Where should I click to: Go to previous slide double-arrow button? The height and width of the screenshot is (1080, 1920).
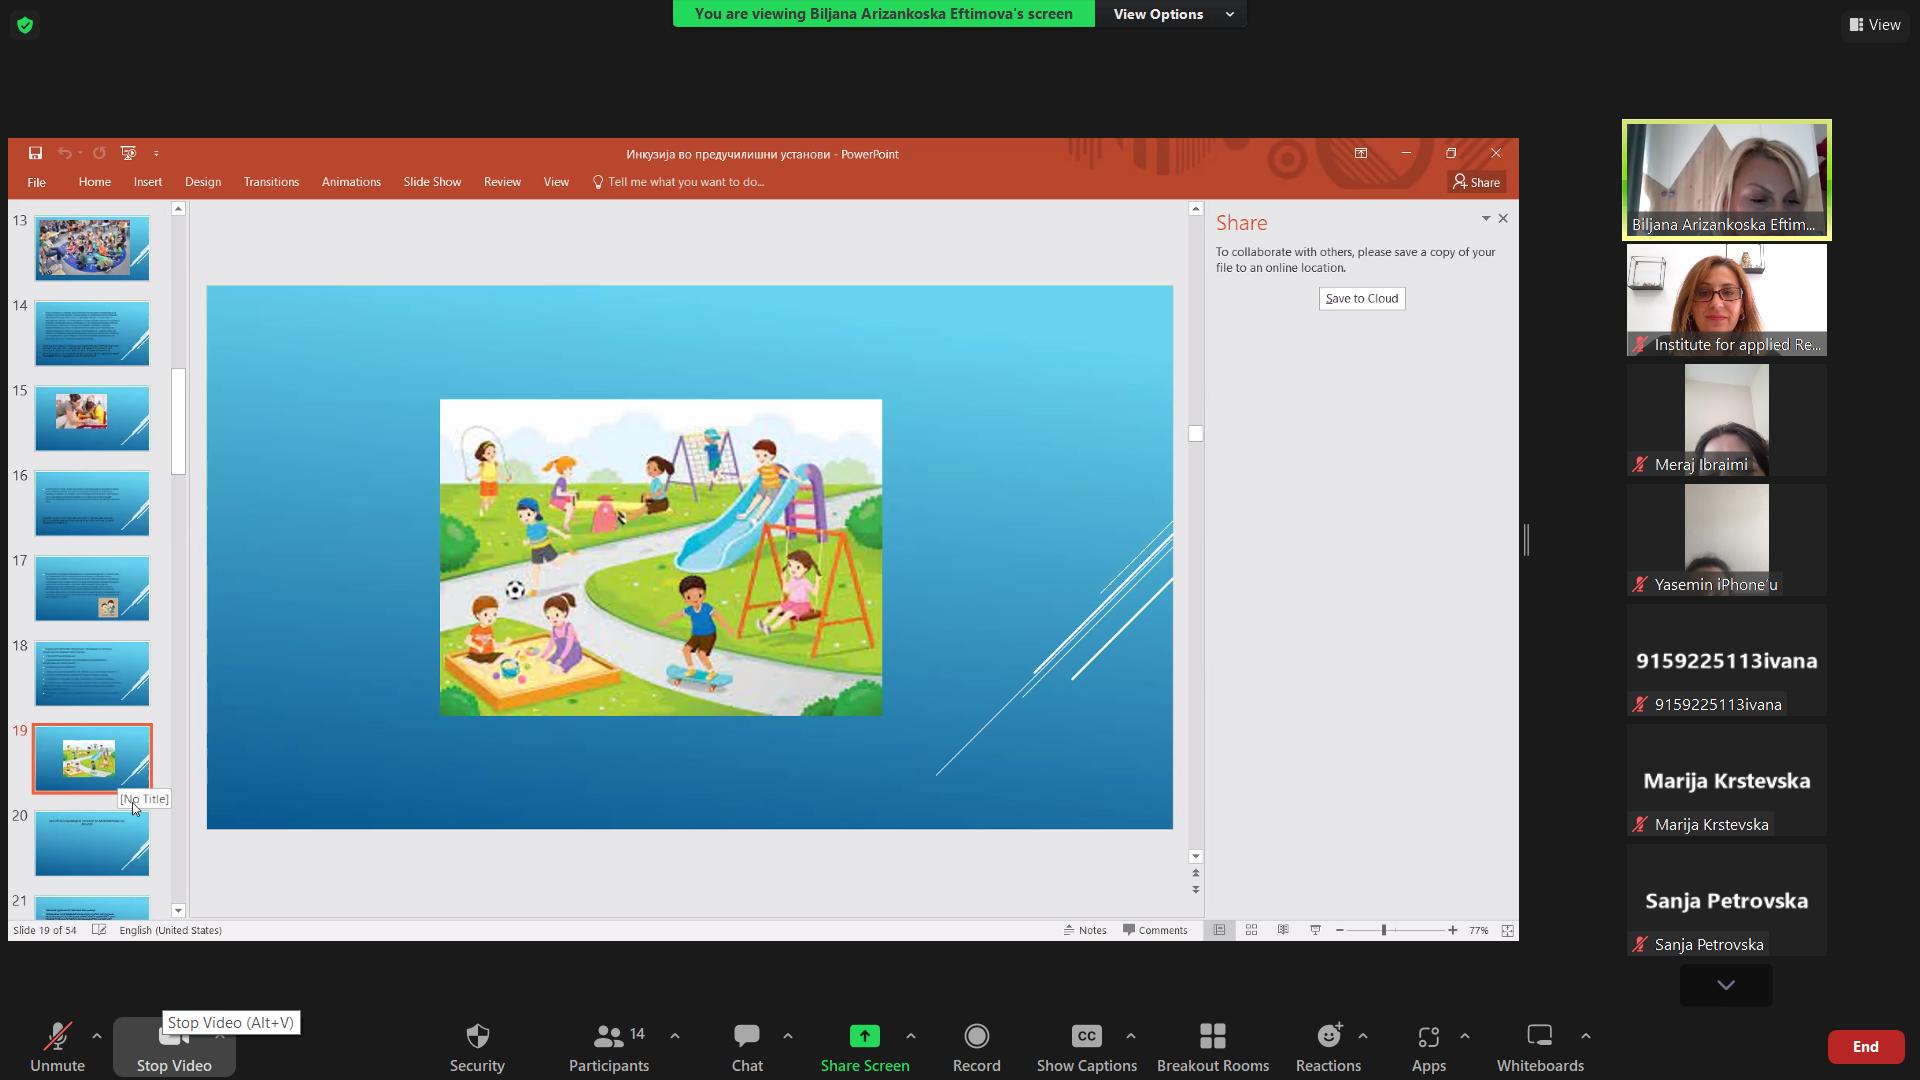tap(1195, 873)
